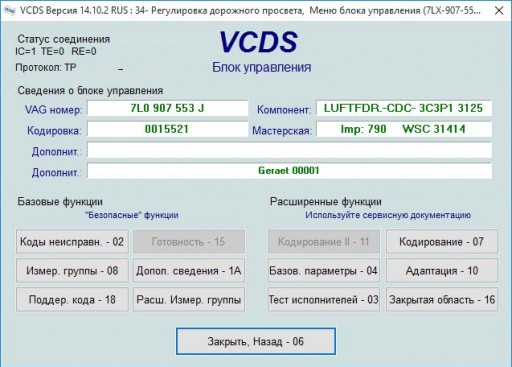Click "Статус соединения" label

(x=64, y=39)
